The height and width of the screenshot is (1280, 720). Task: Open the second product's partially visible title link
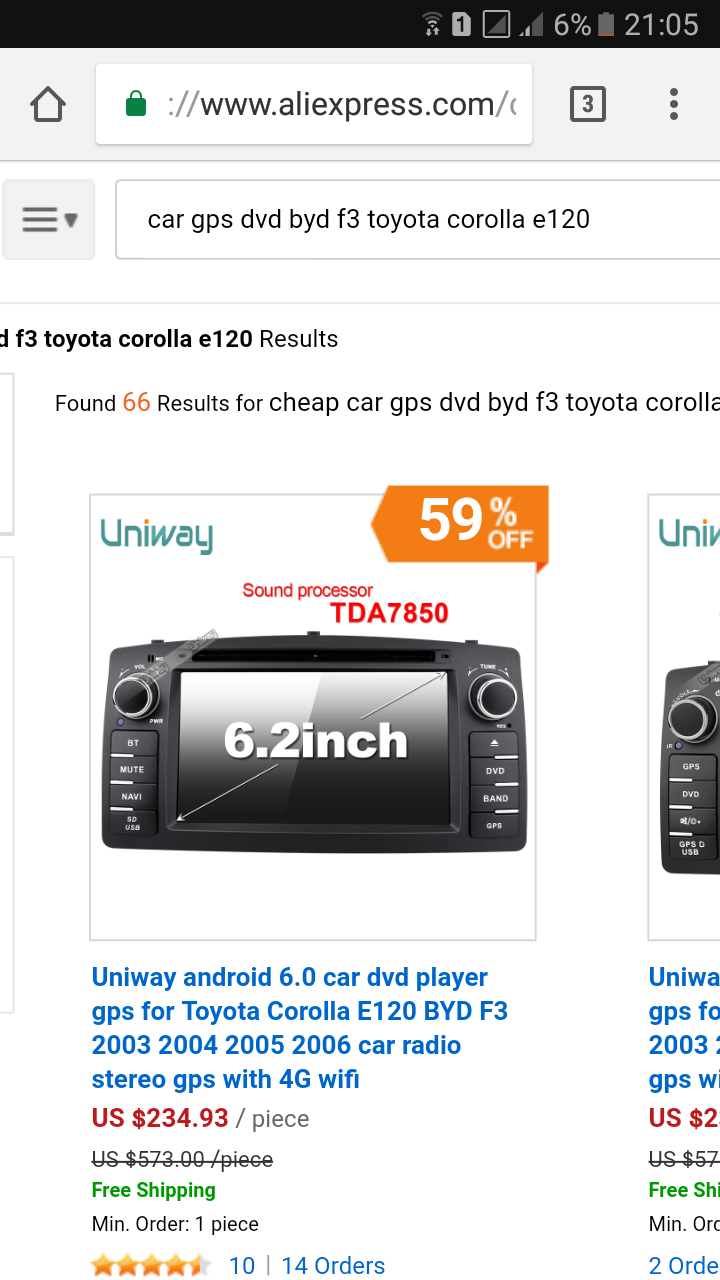[x=684, y=1028]
